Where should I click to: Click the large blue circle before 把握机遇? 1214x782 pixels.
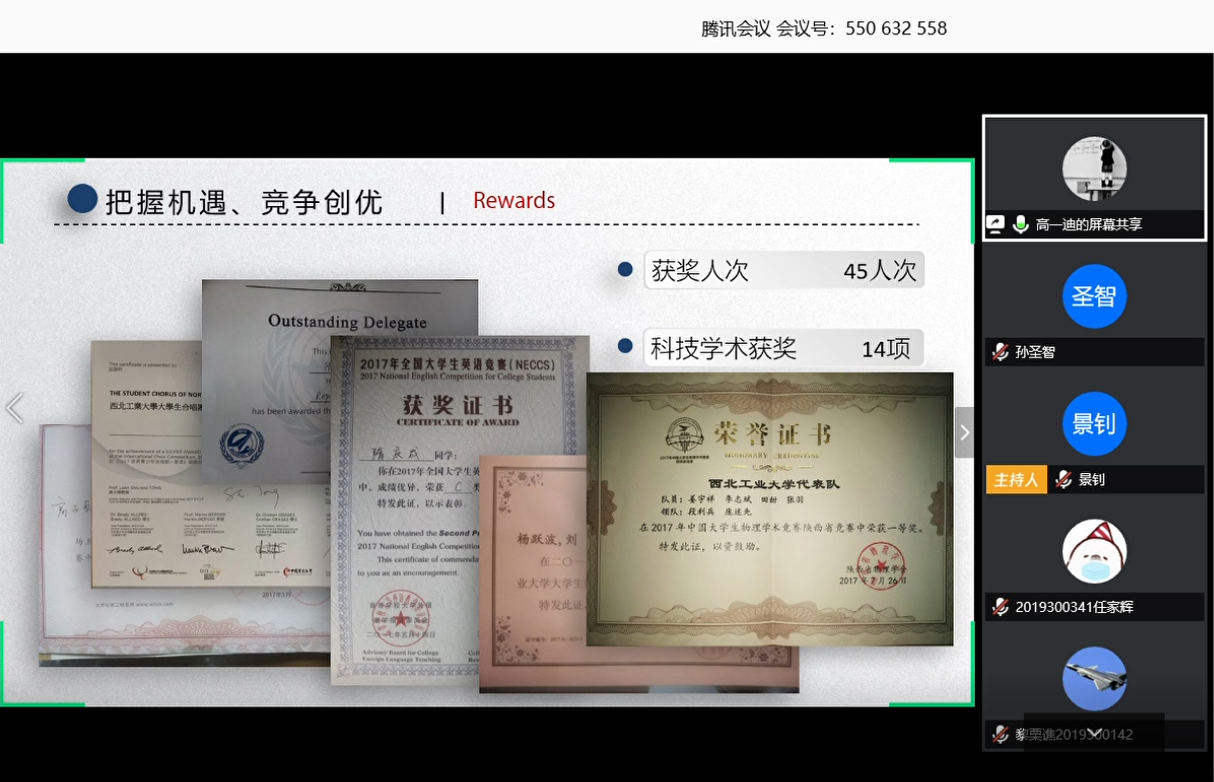click(82, 199)
